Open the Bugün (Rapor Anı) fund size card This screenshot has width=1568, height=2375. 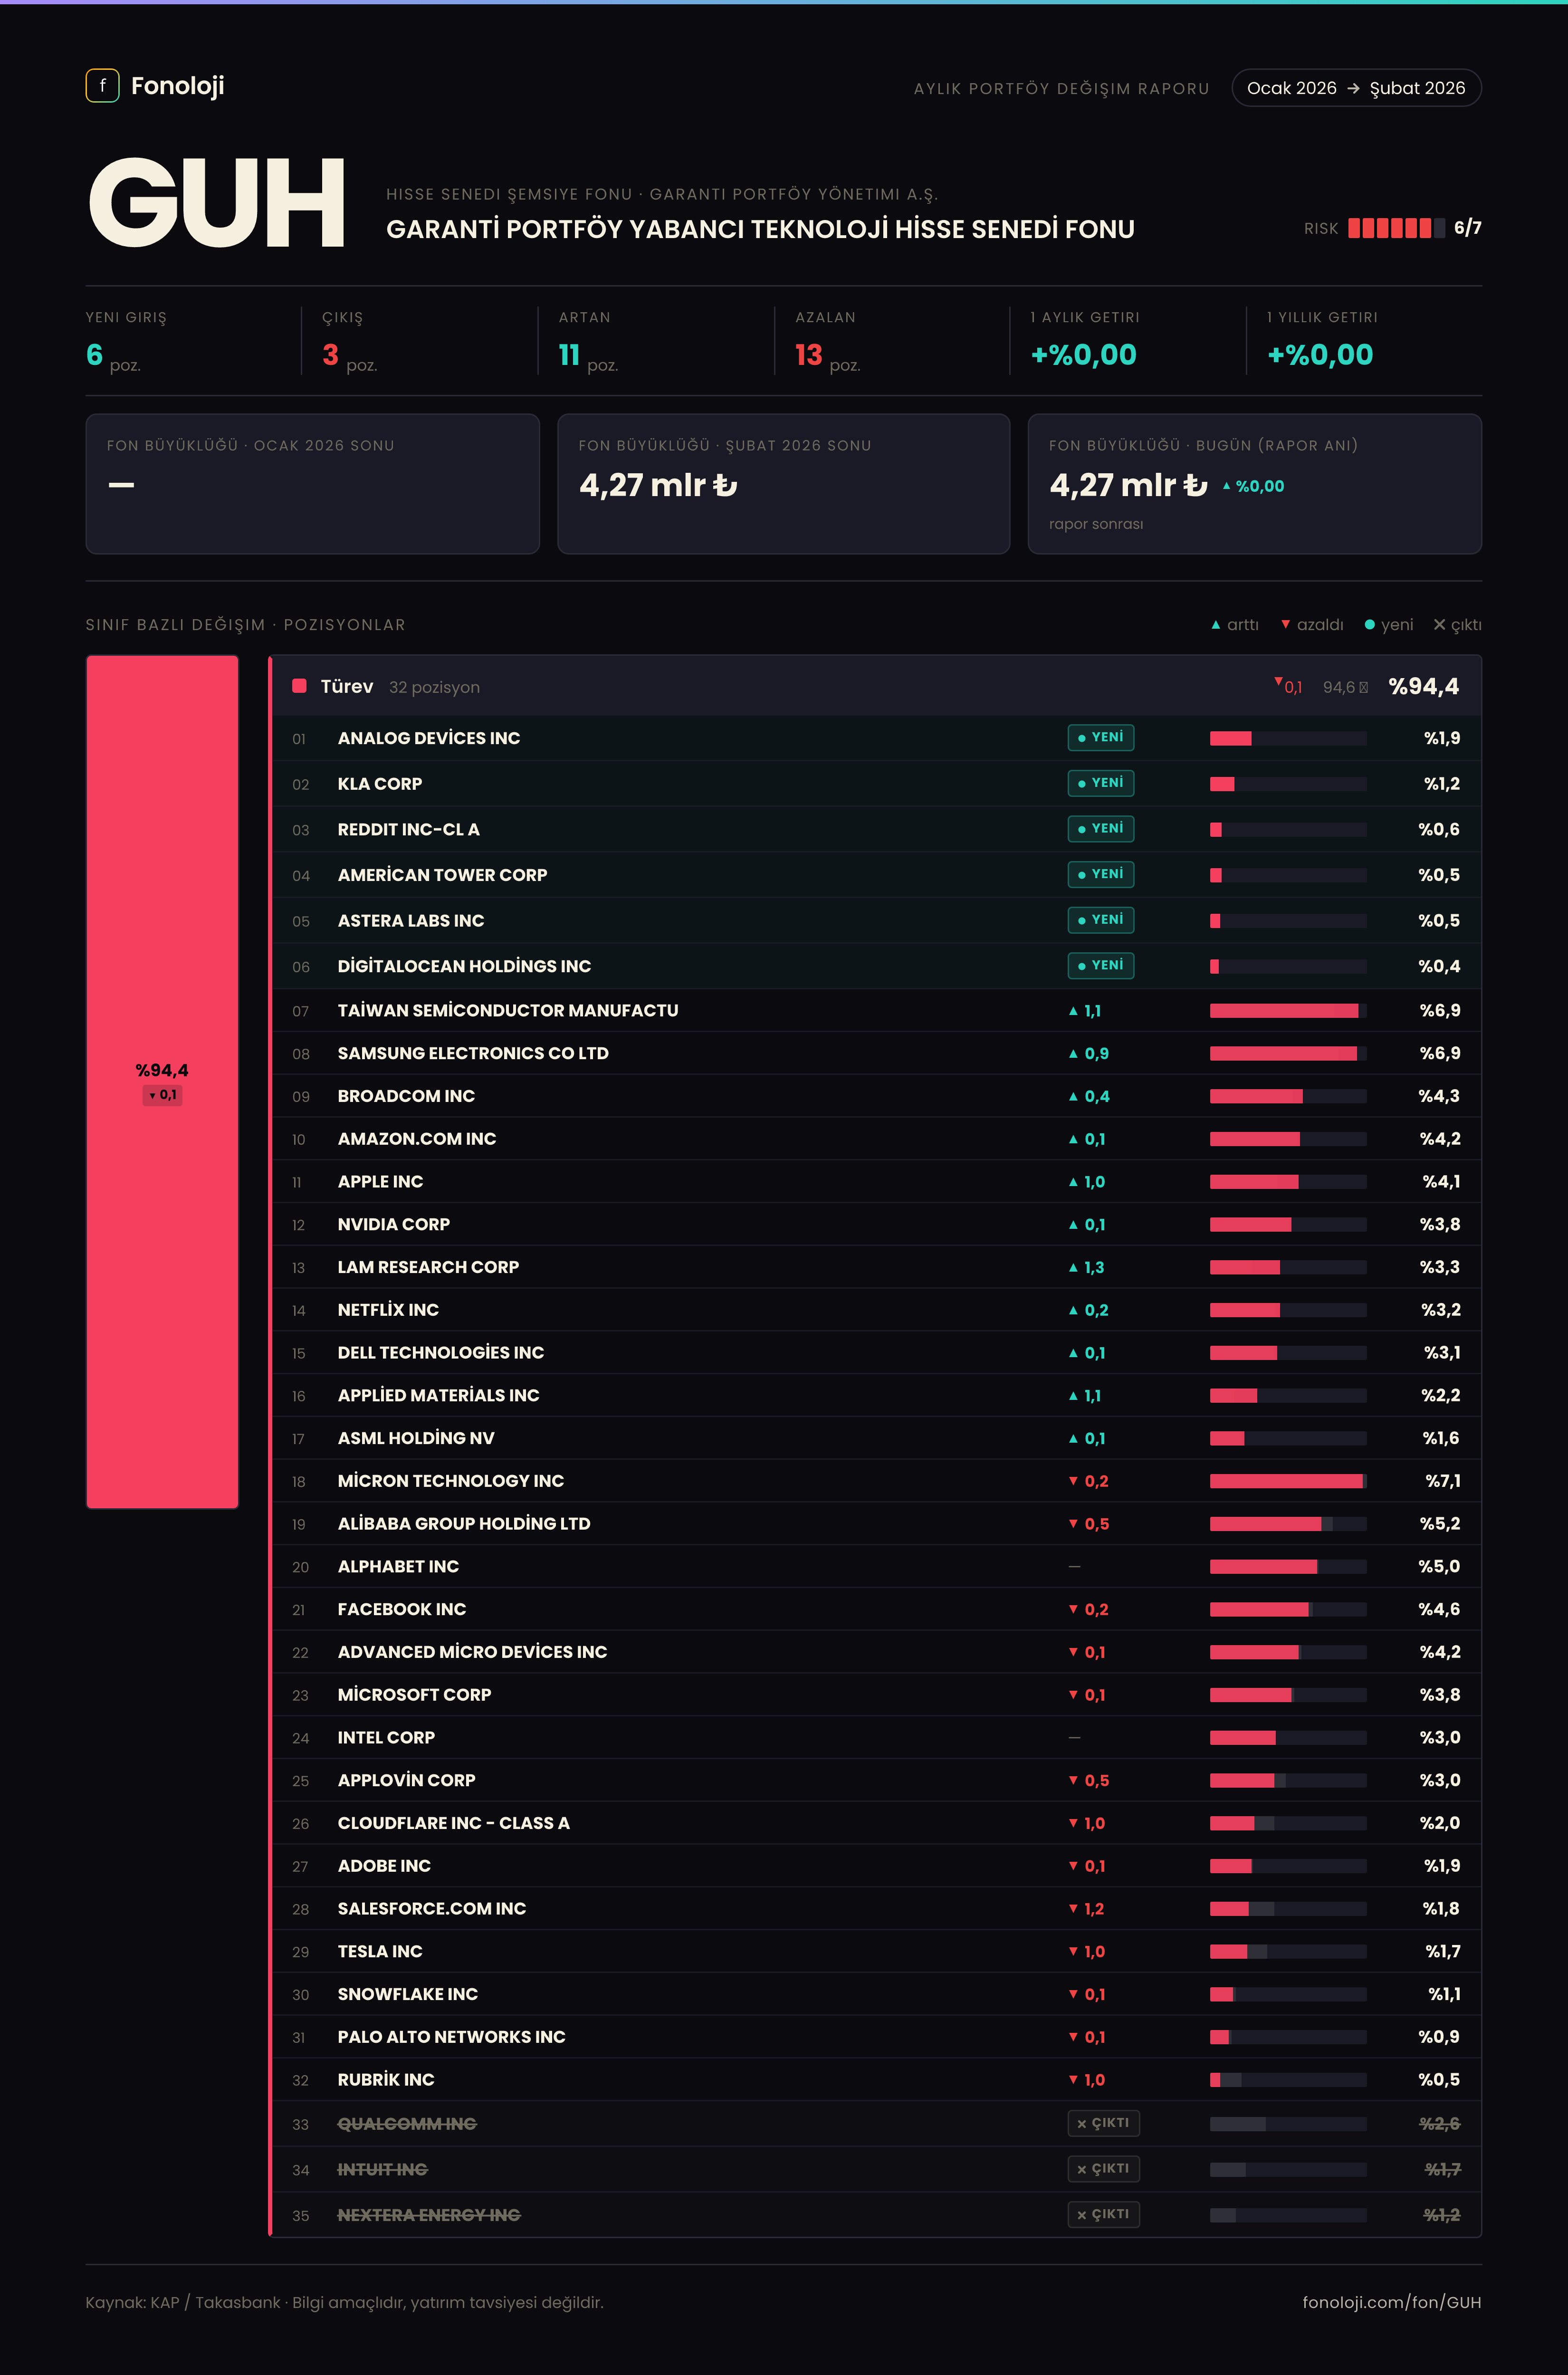point(1254,484)
